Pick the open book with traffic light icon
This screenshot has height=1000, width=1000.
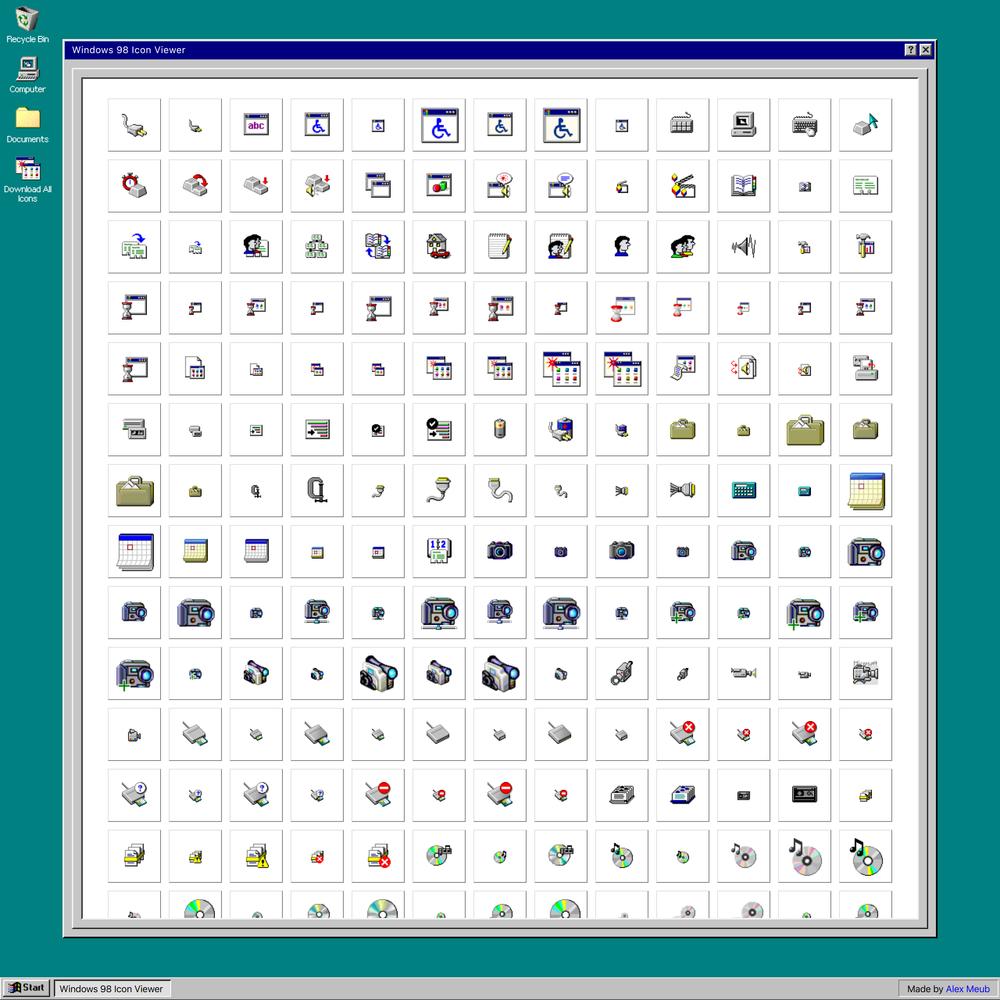pyautogui.click(x=744, y=186)
